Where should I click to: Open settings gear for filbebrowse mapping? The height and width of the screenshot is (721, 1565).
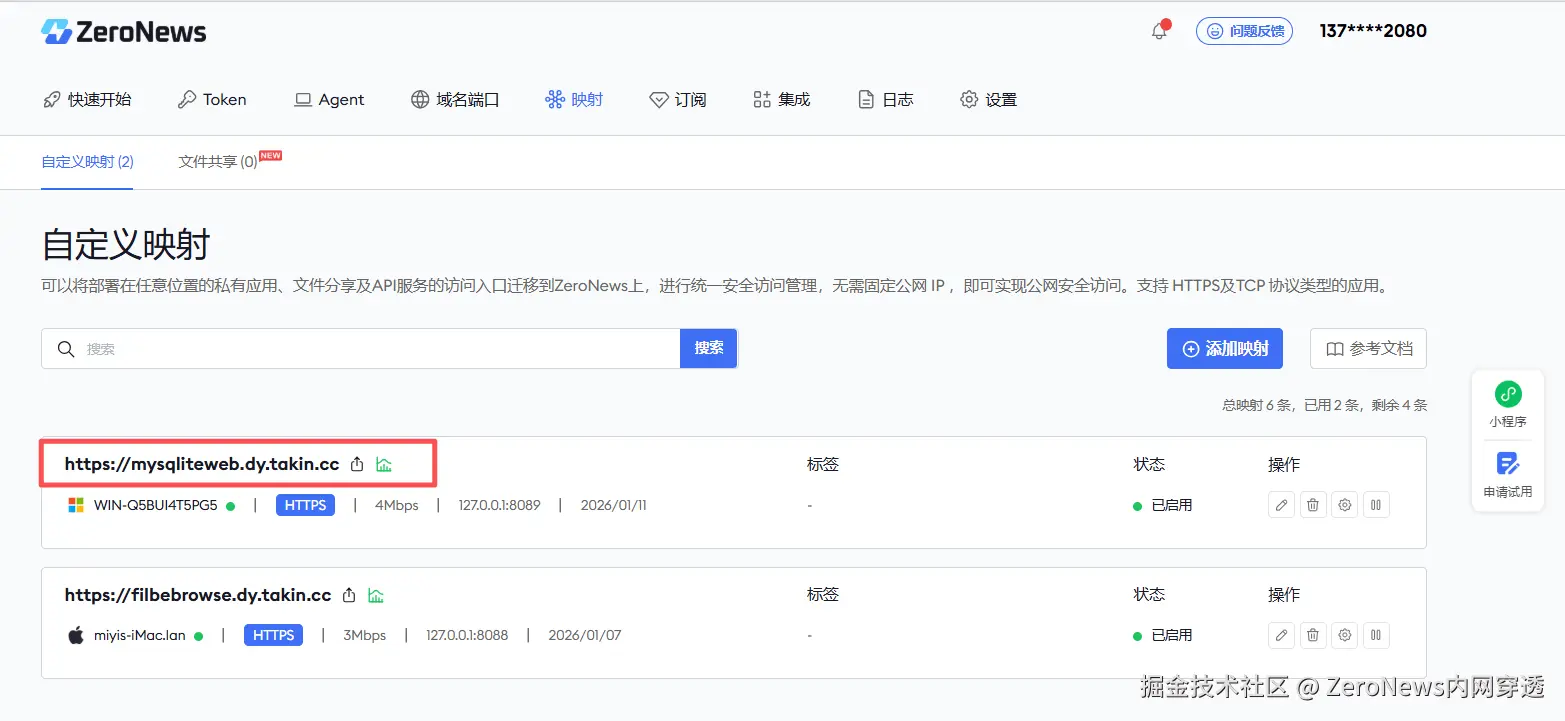tap(1345, 635)
